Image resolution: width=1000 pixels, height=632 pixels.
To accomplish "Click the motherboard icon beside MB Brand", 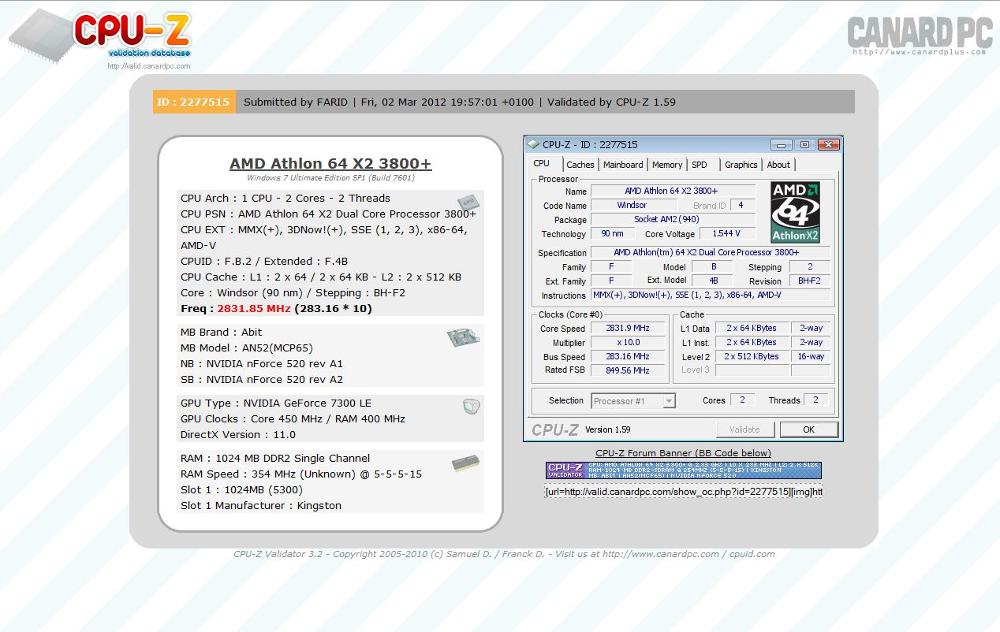I will (462, 337).
